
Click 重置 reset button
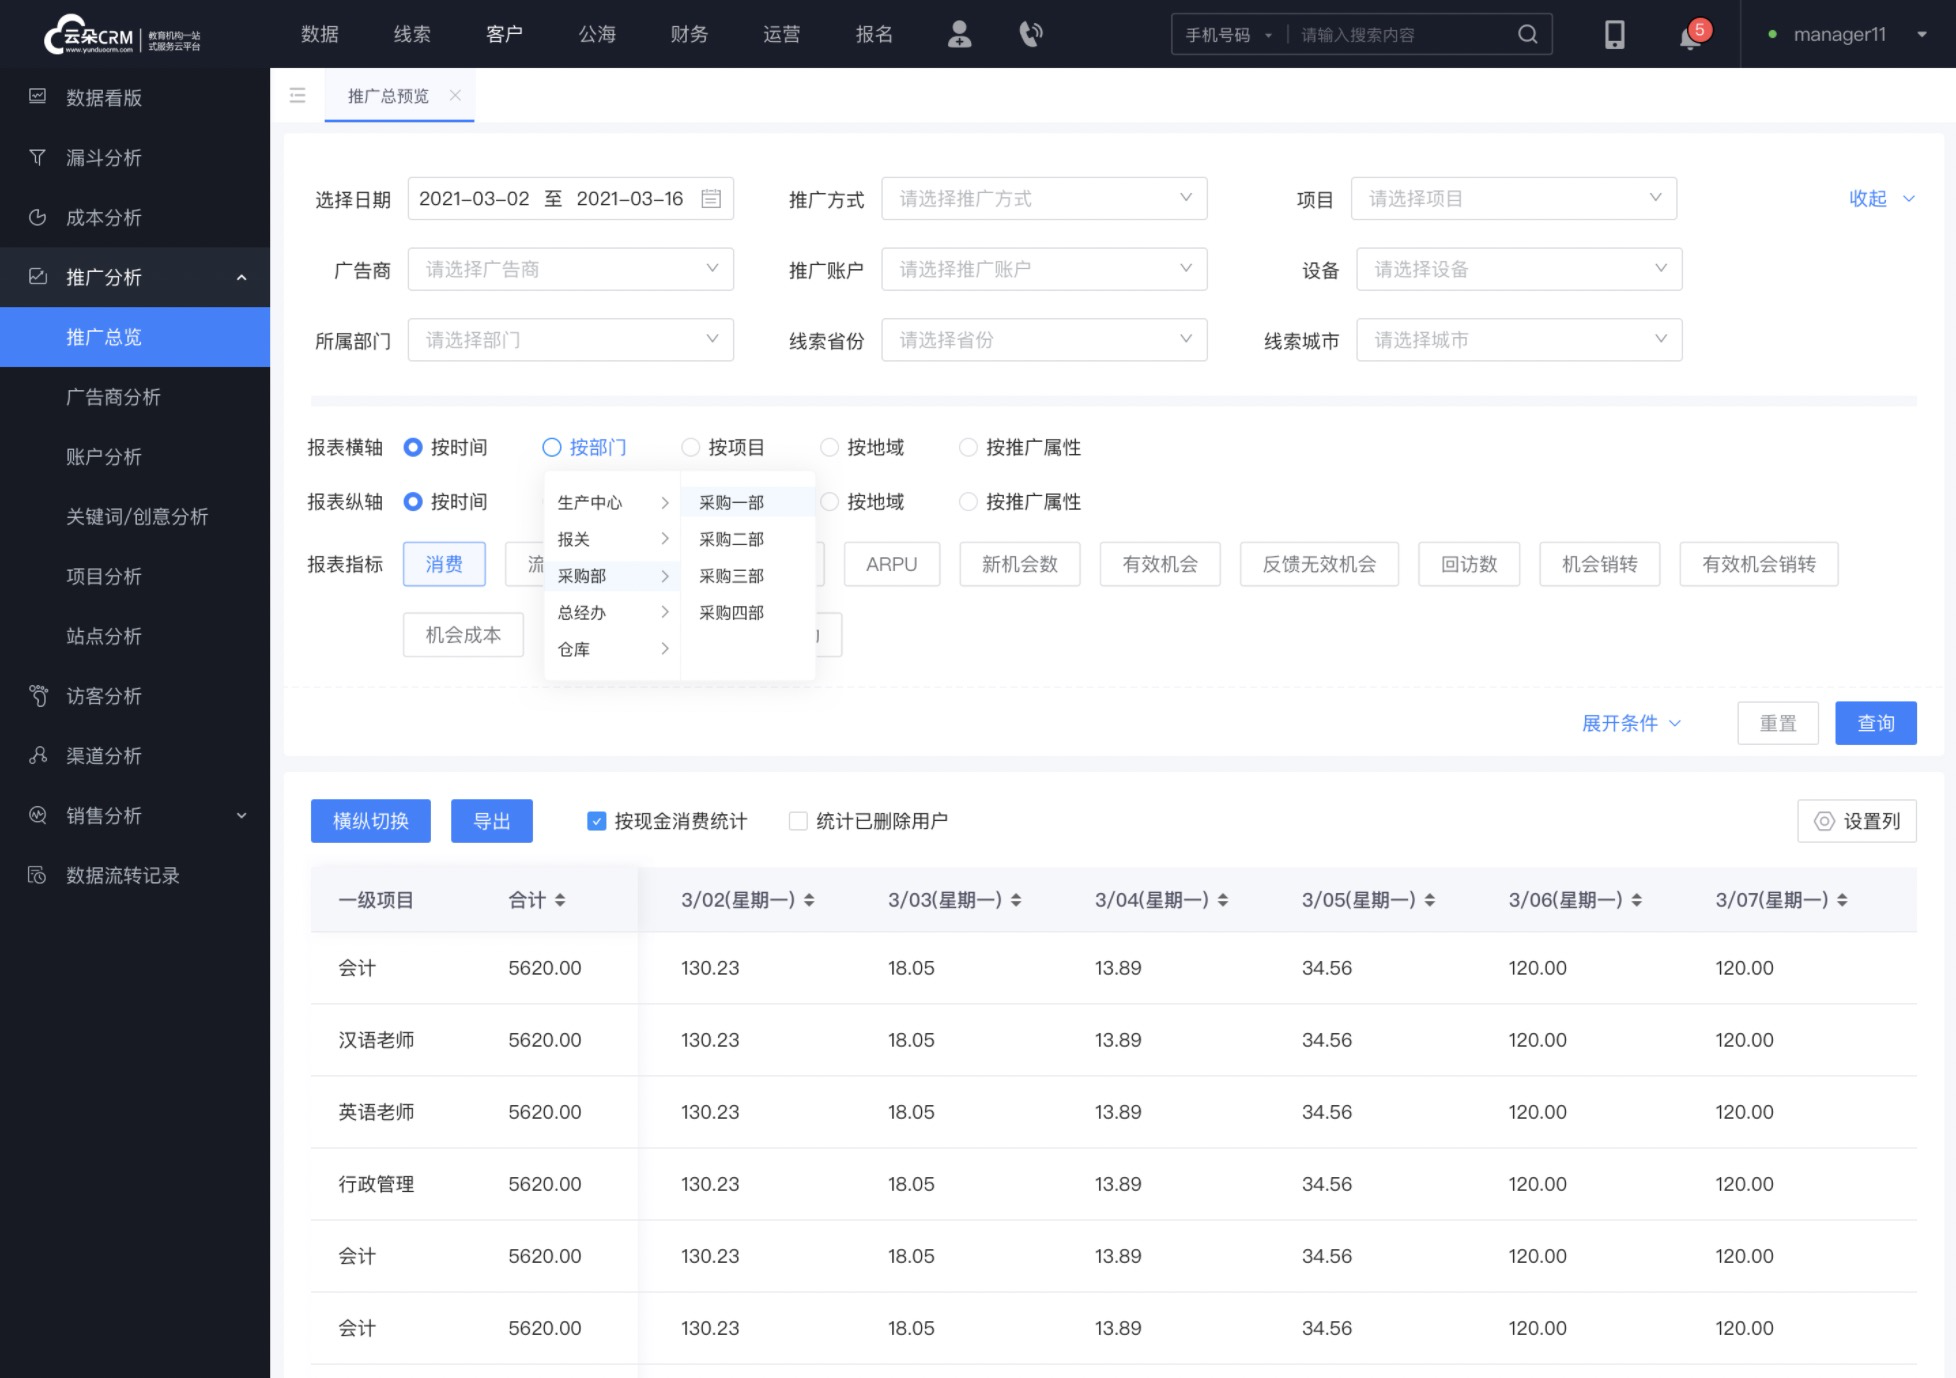(1779, 723)
